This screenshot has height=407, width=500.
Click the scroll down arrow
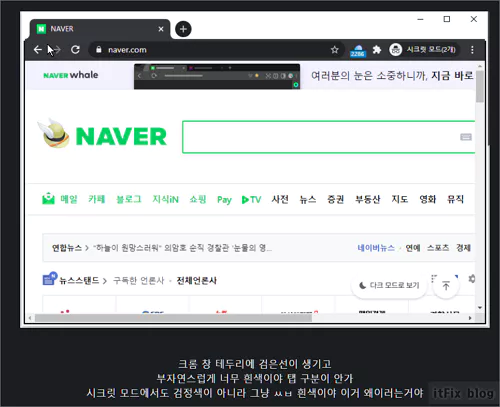pos(480,307)
